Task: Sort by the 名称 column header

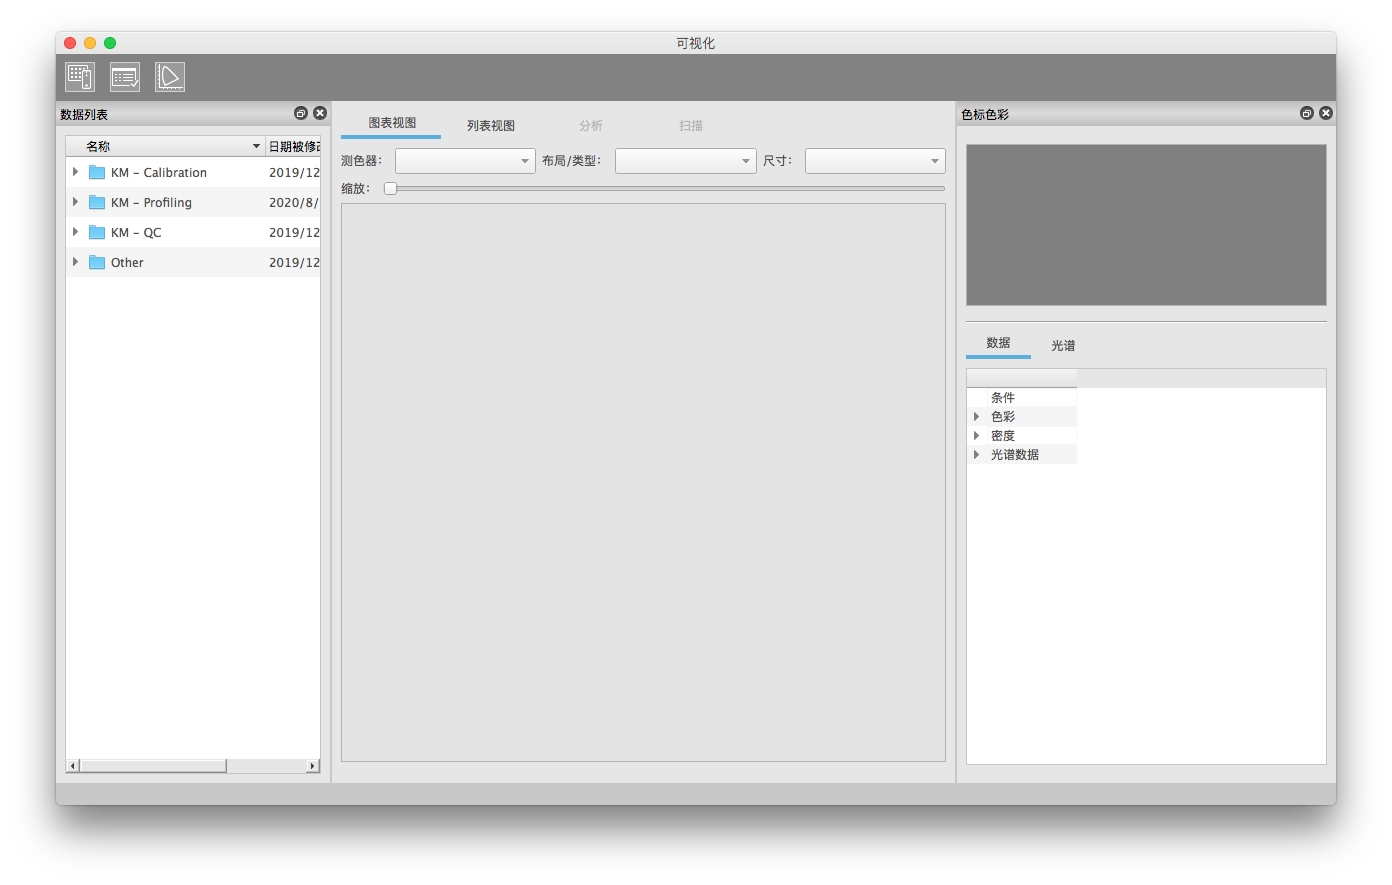Action: pos(165,146)
